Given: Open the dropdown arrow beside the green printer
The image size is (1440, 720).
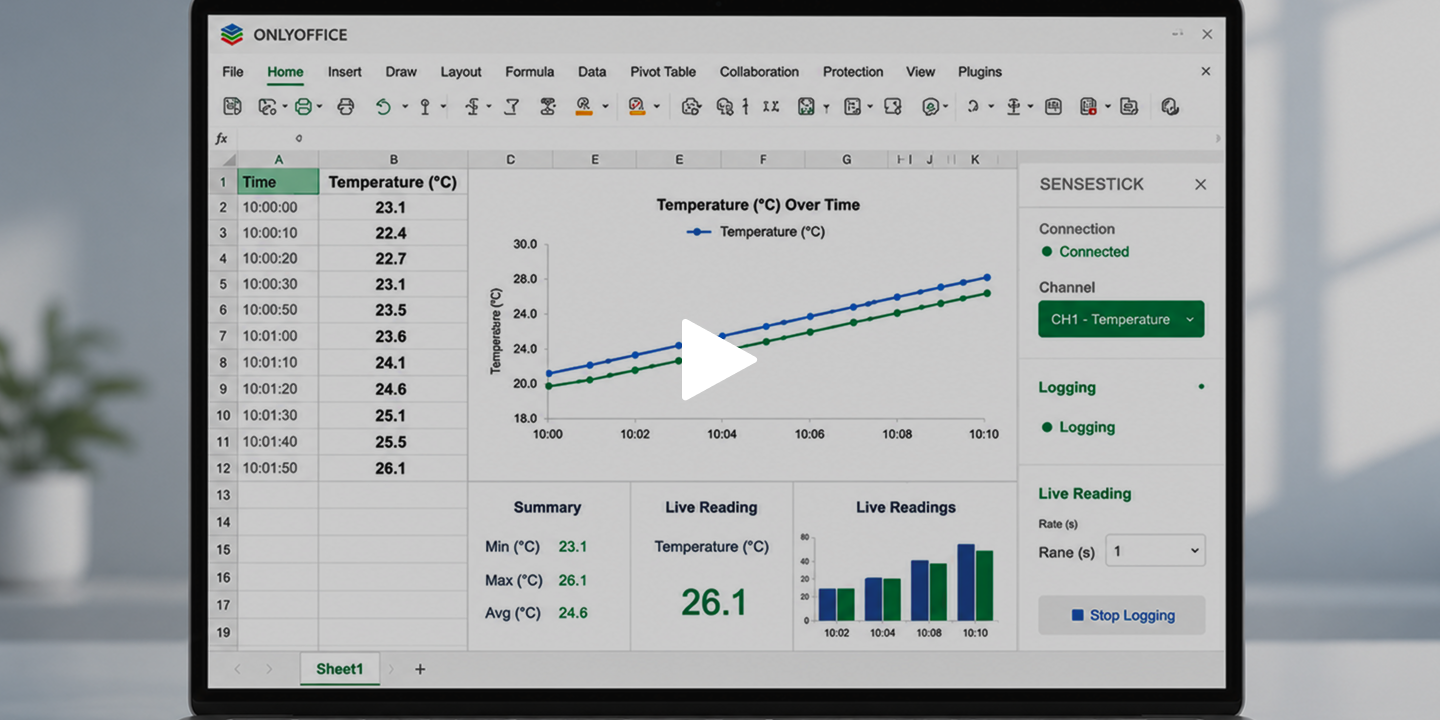Looking at the screenshot, I should point(320,106).
